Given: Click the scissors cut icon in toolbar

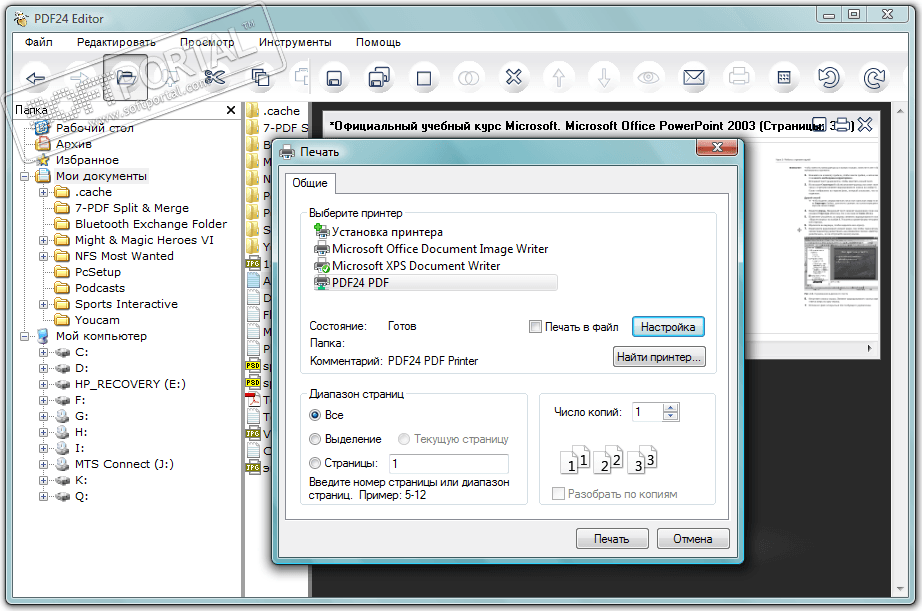Looking at the screenshot, I should coord(215,78).
